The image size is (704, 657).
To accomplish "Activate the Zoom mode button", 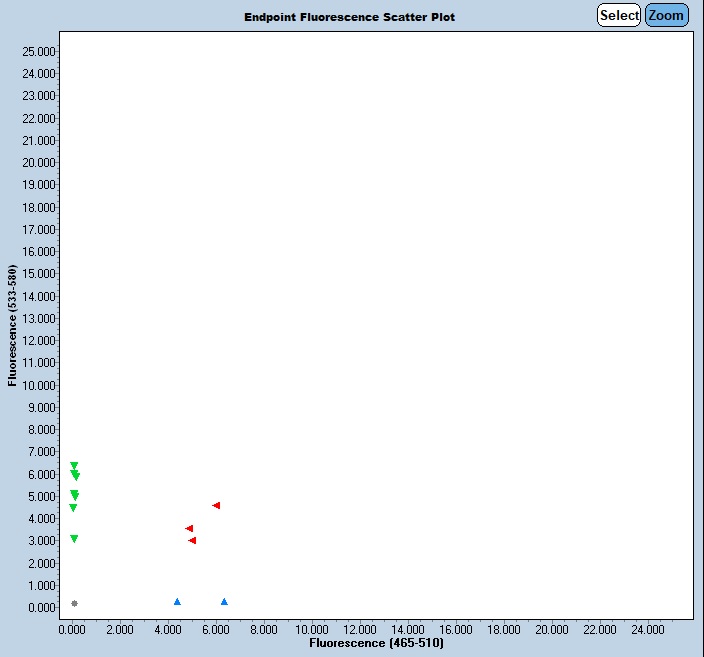I will [667, 15].
